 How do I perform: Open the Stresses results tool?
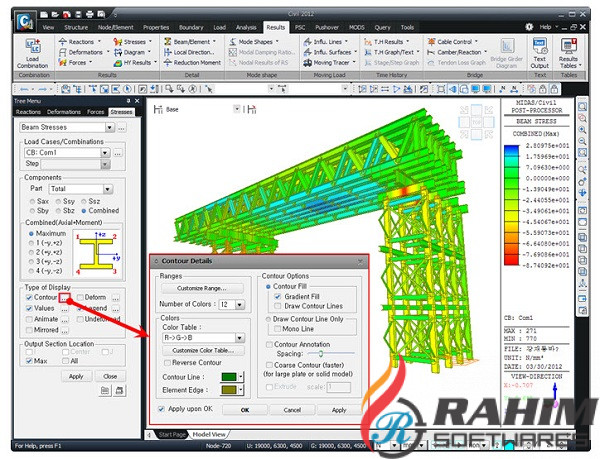click(130, 42)
